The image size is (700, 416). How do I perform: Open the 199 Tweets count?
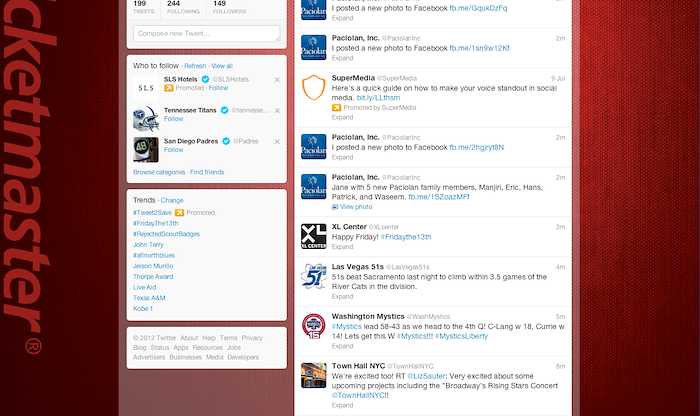click(x=143, y=7)
